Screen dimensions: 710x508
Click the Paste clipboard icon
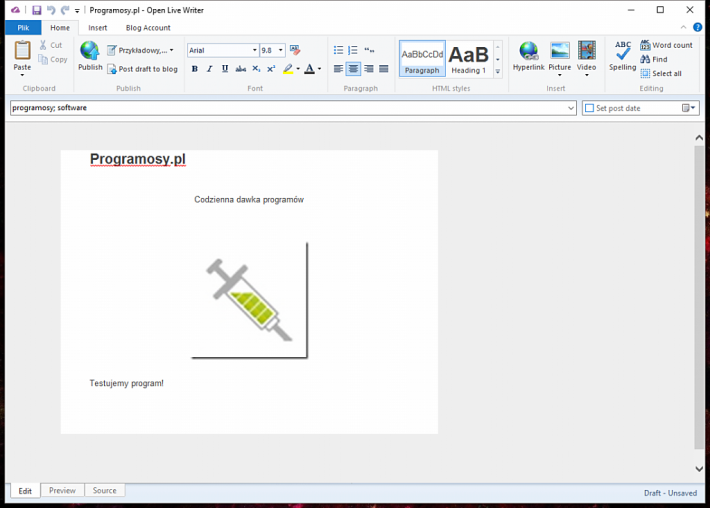click(x=22, y=50)
